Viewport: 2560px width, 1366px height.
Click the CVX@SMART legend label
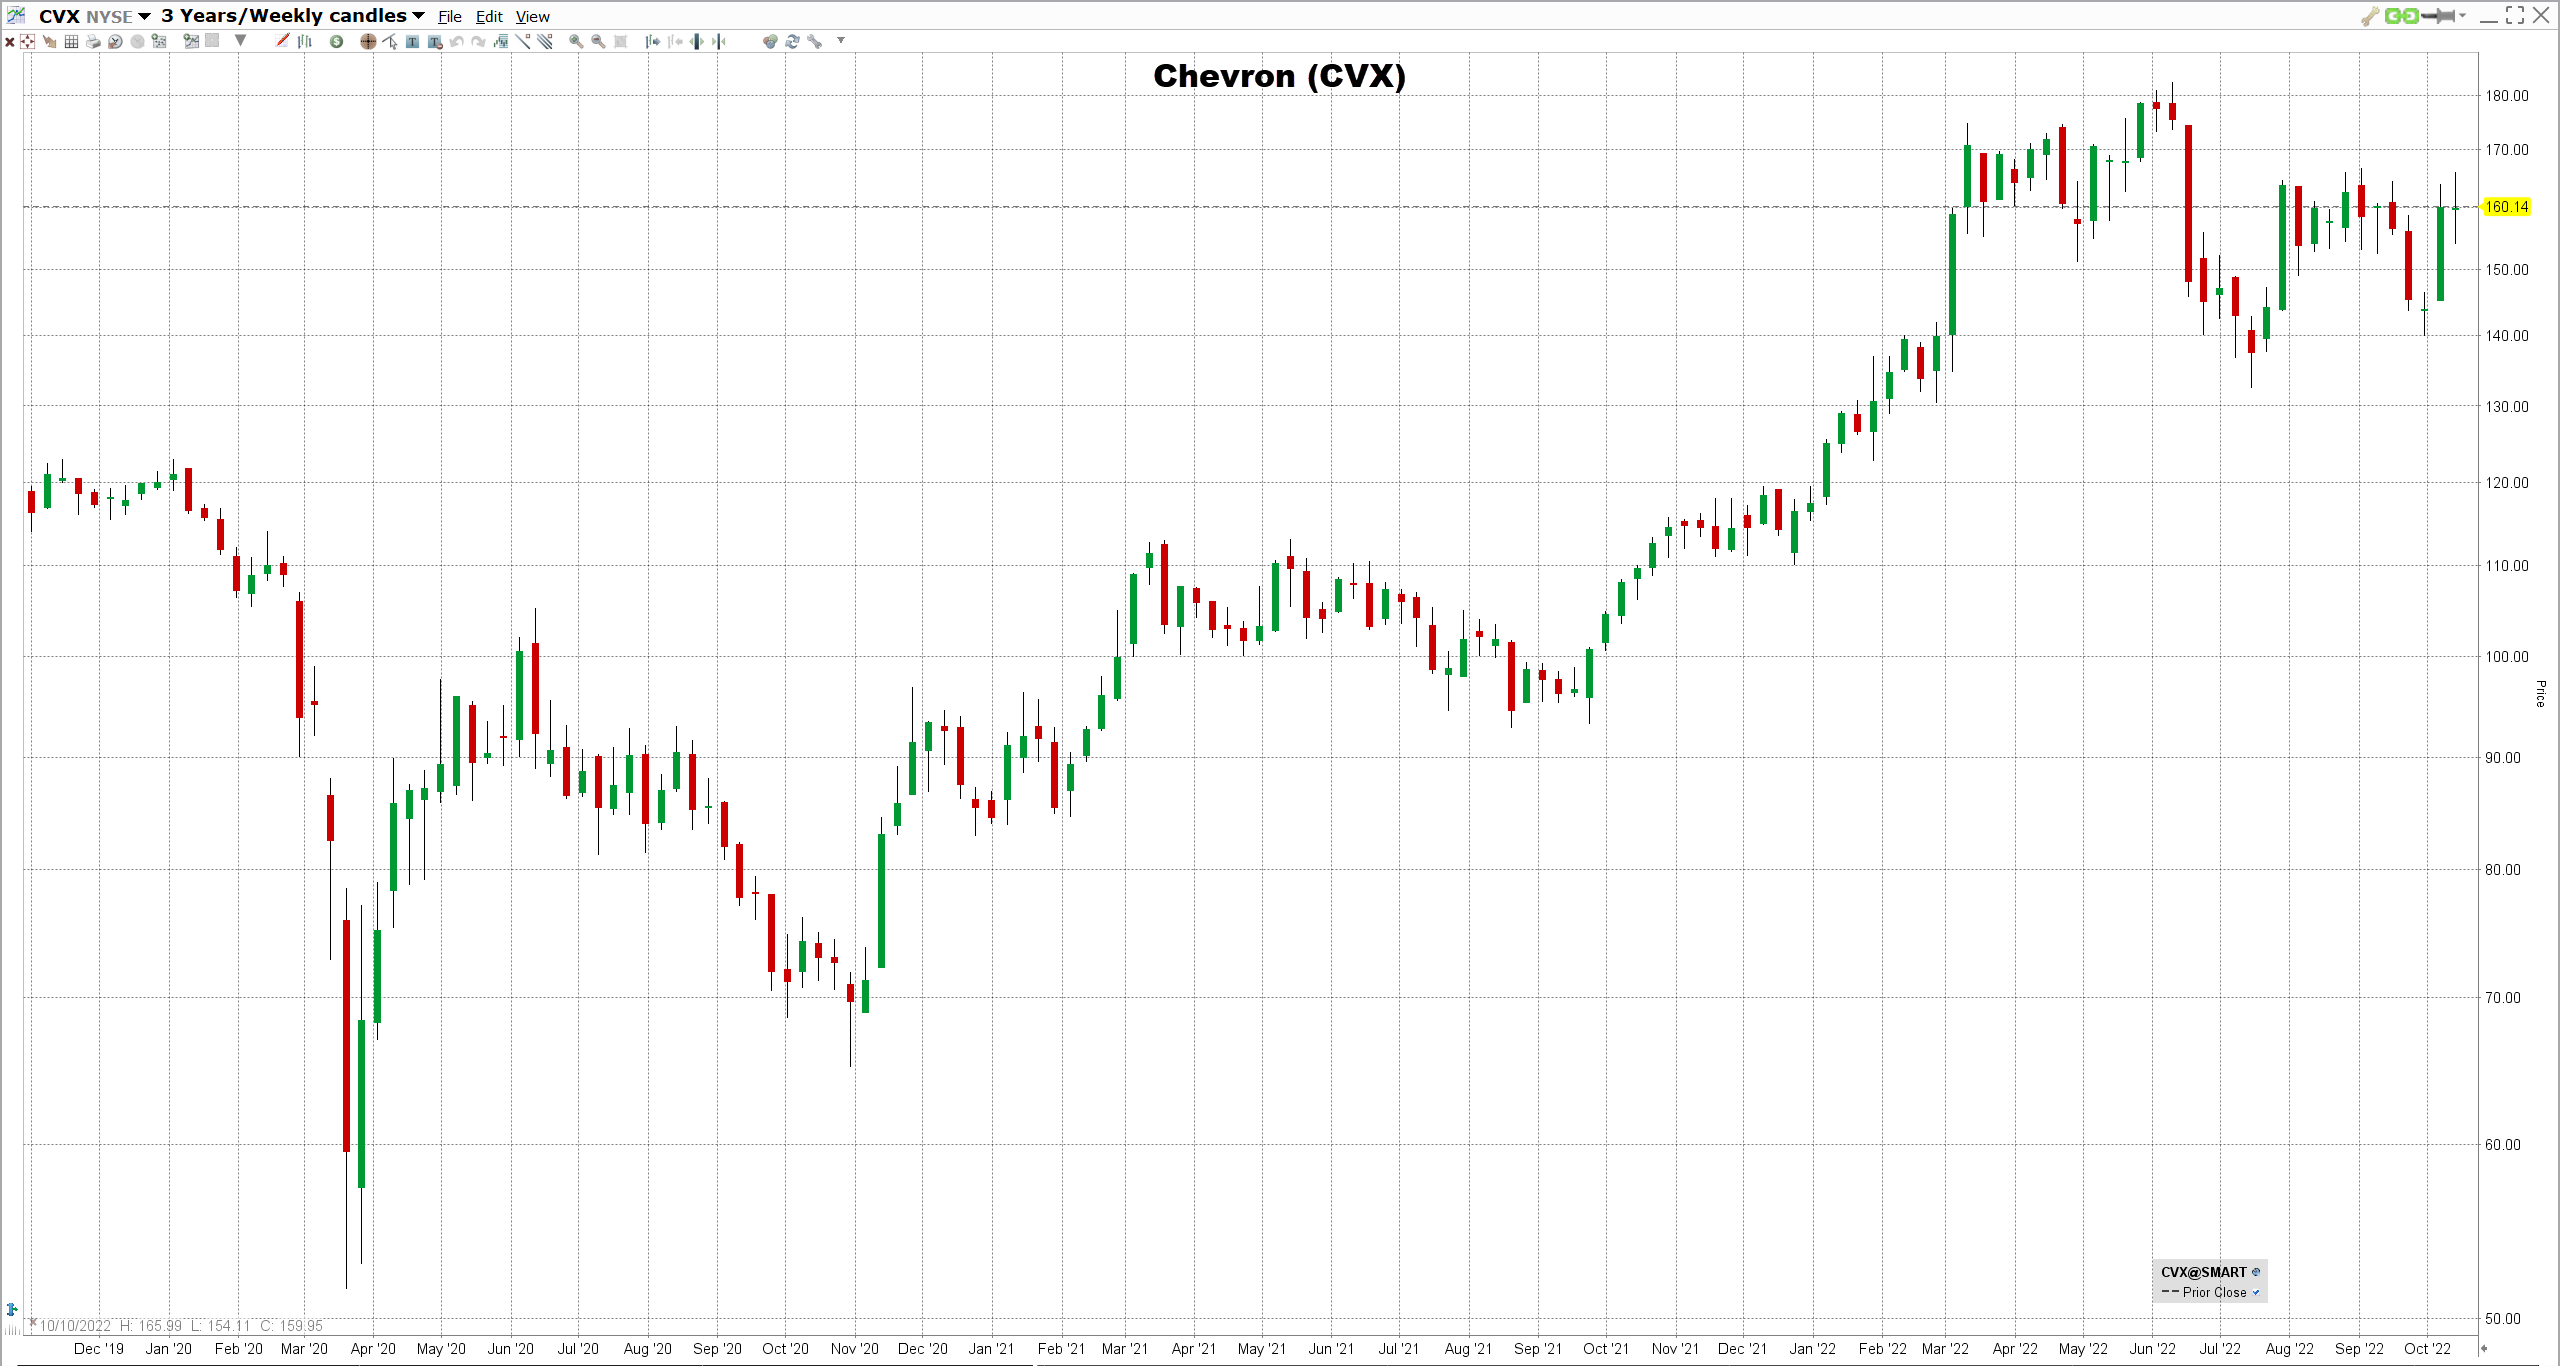(x=2203, y=1272)
